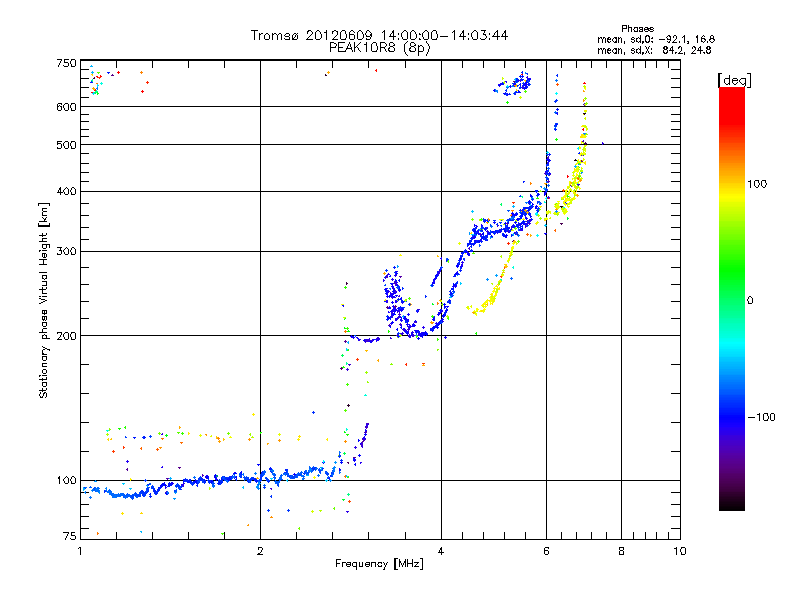
Task: Click the y-axis tick label '500'
Action: click(67, 145)
